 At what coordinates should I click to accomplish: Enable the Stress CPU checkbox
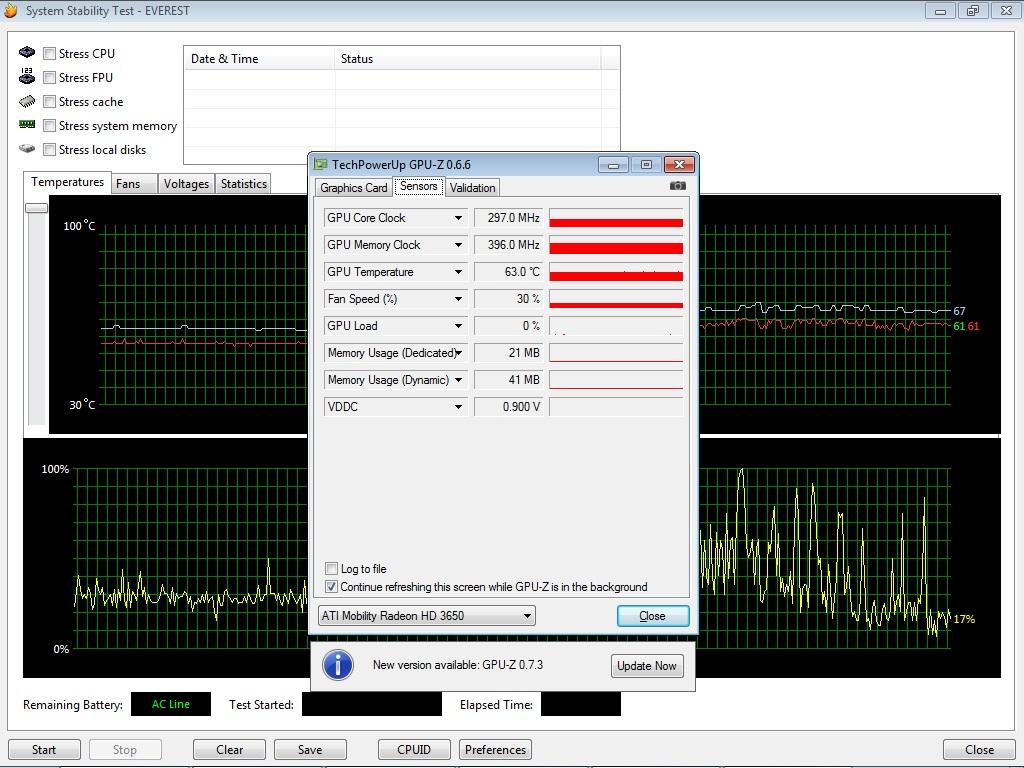49,54
